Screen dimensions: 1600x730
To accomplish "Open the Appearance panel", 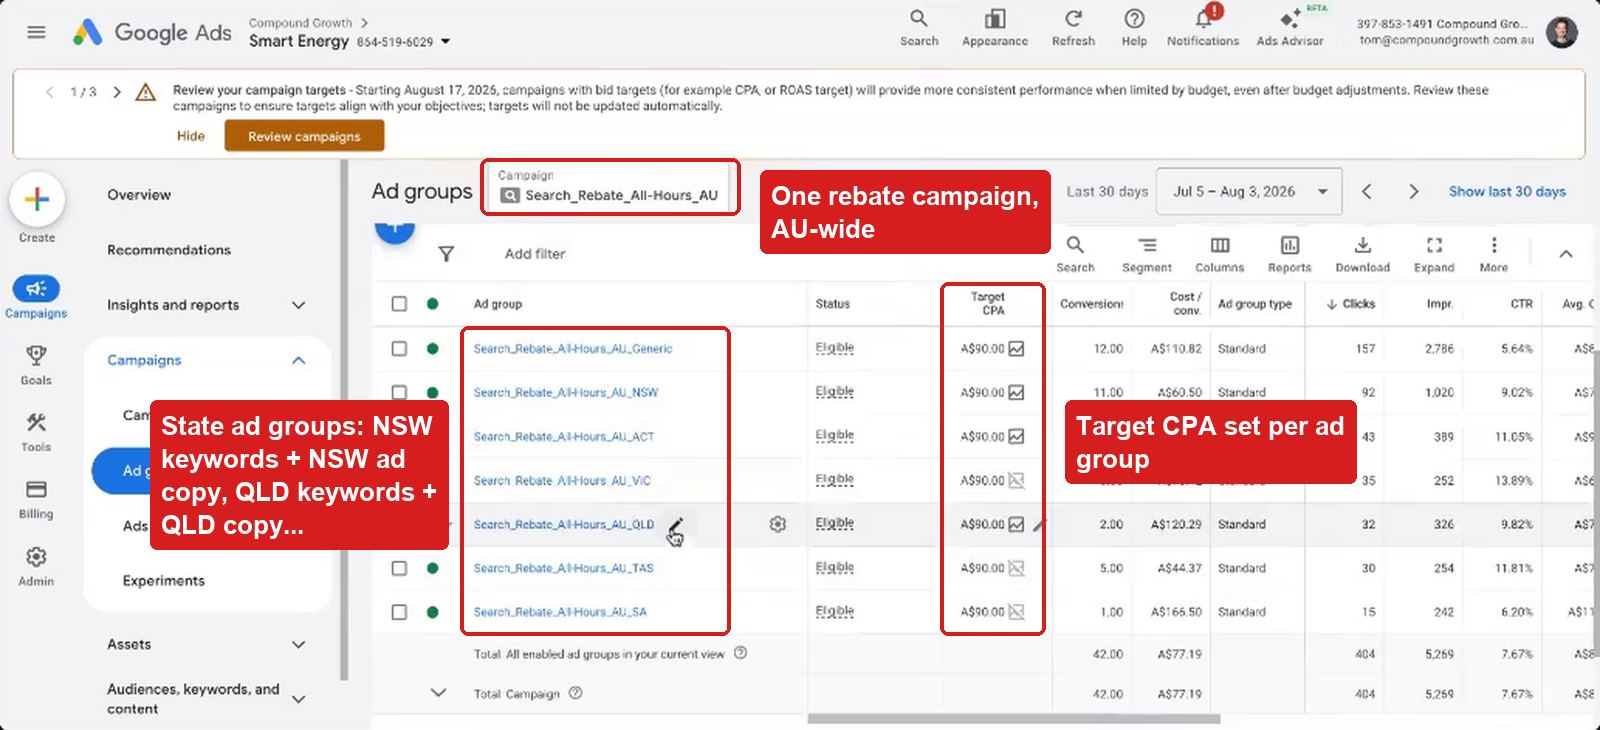I will point(995,28).
